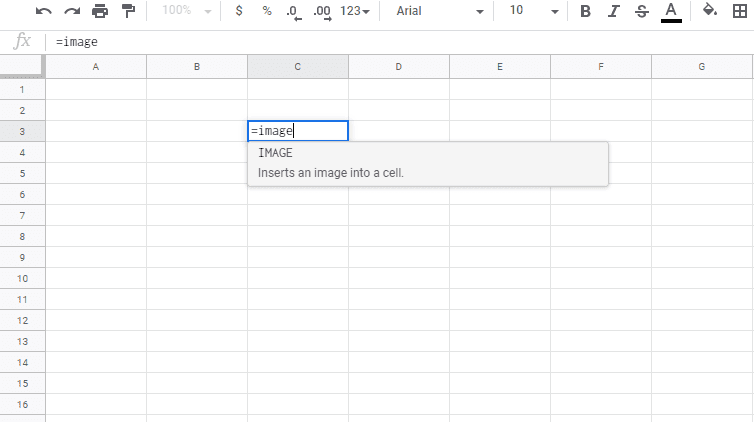Decrease decimal places
This screenshot has width=754, height=422.
tap(294, 12)
